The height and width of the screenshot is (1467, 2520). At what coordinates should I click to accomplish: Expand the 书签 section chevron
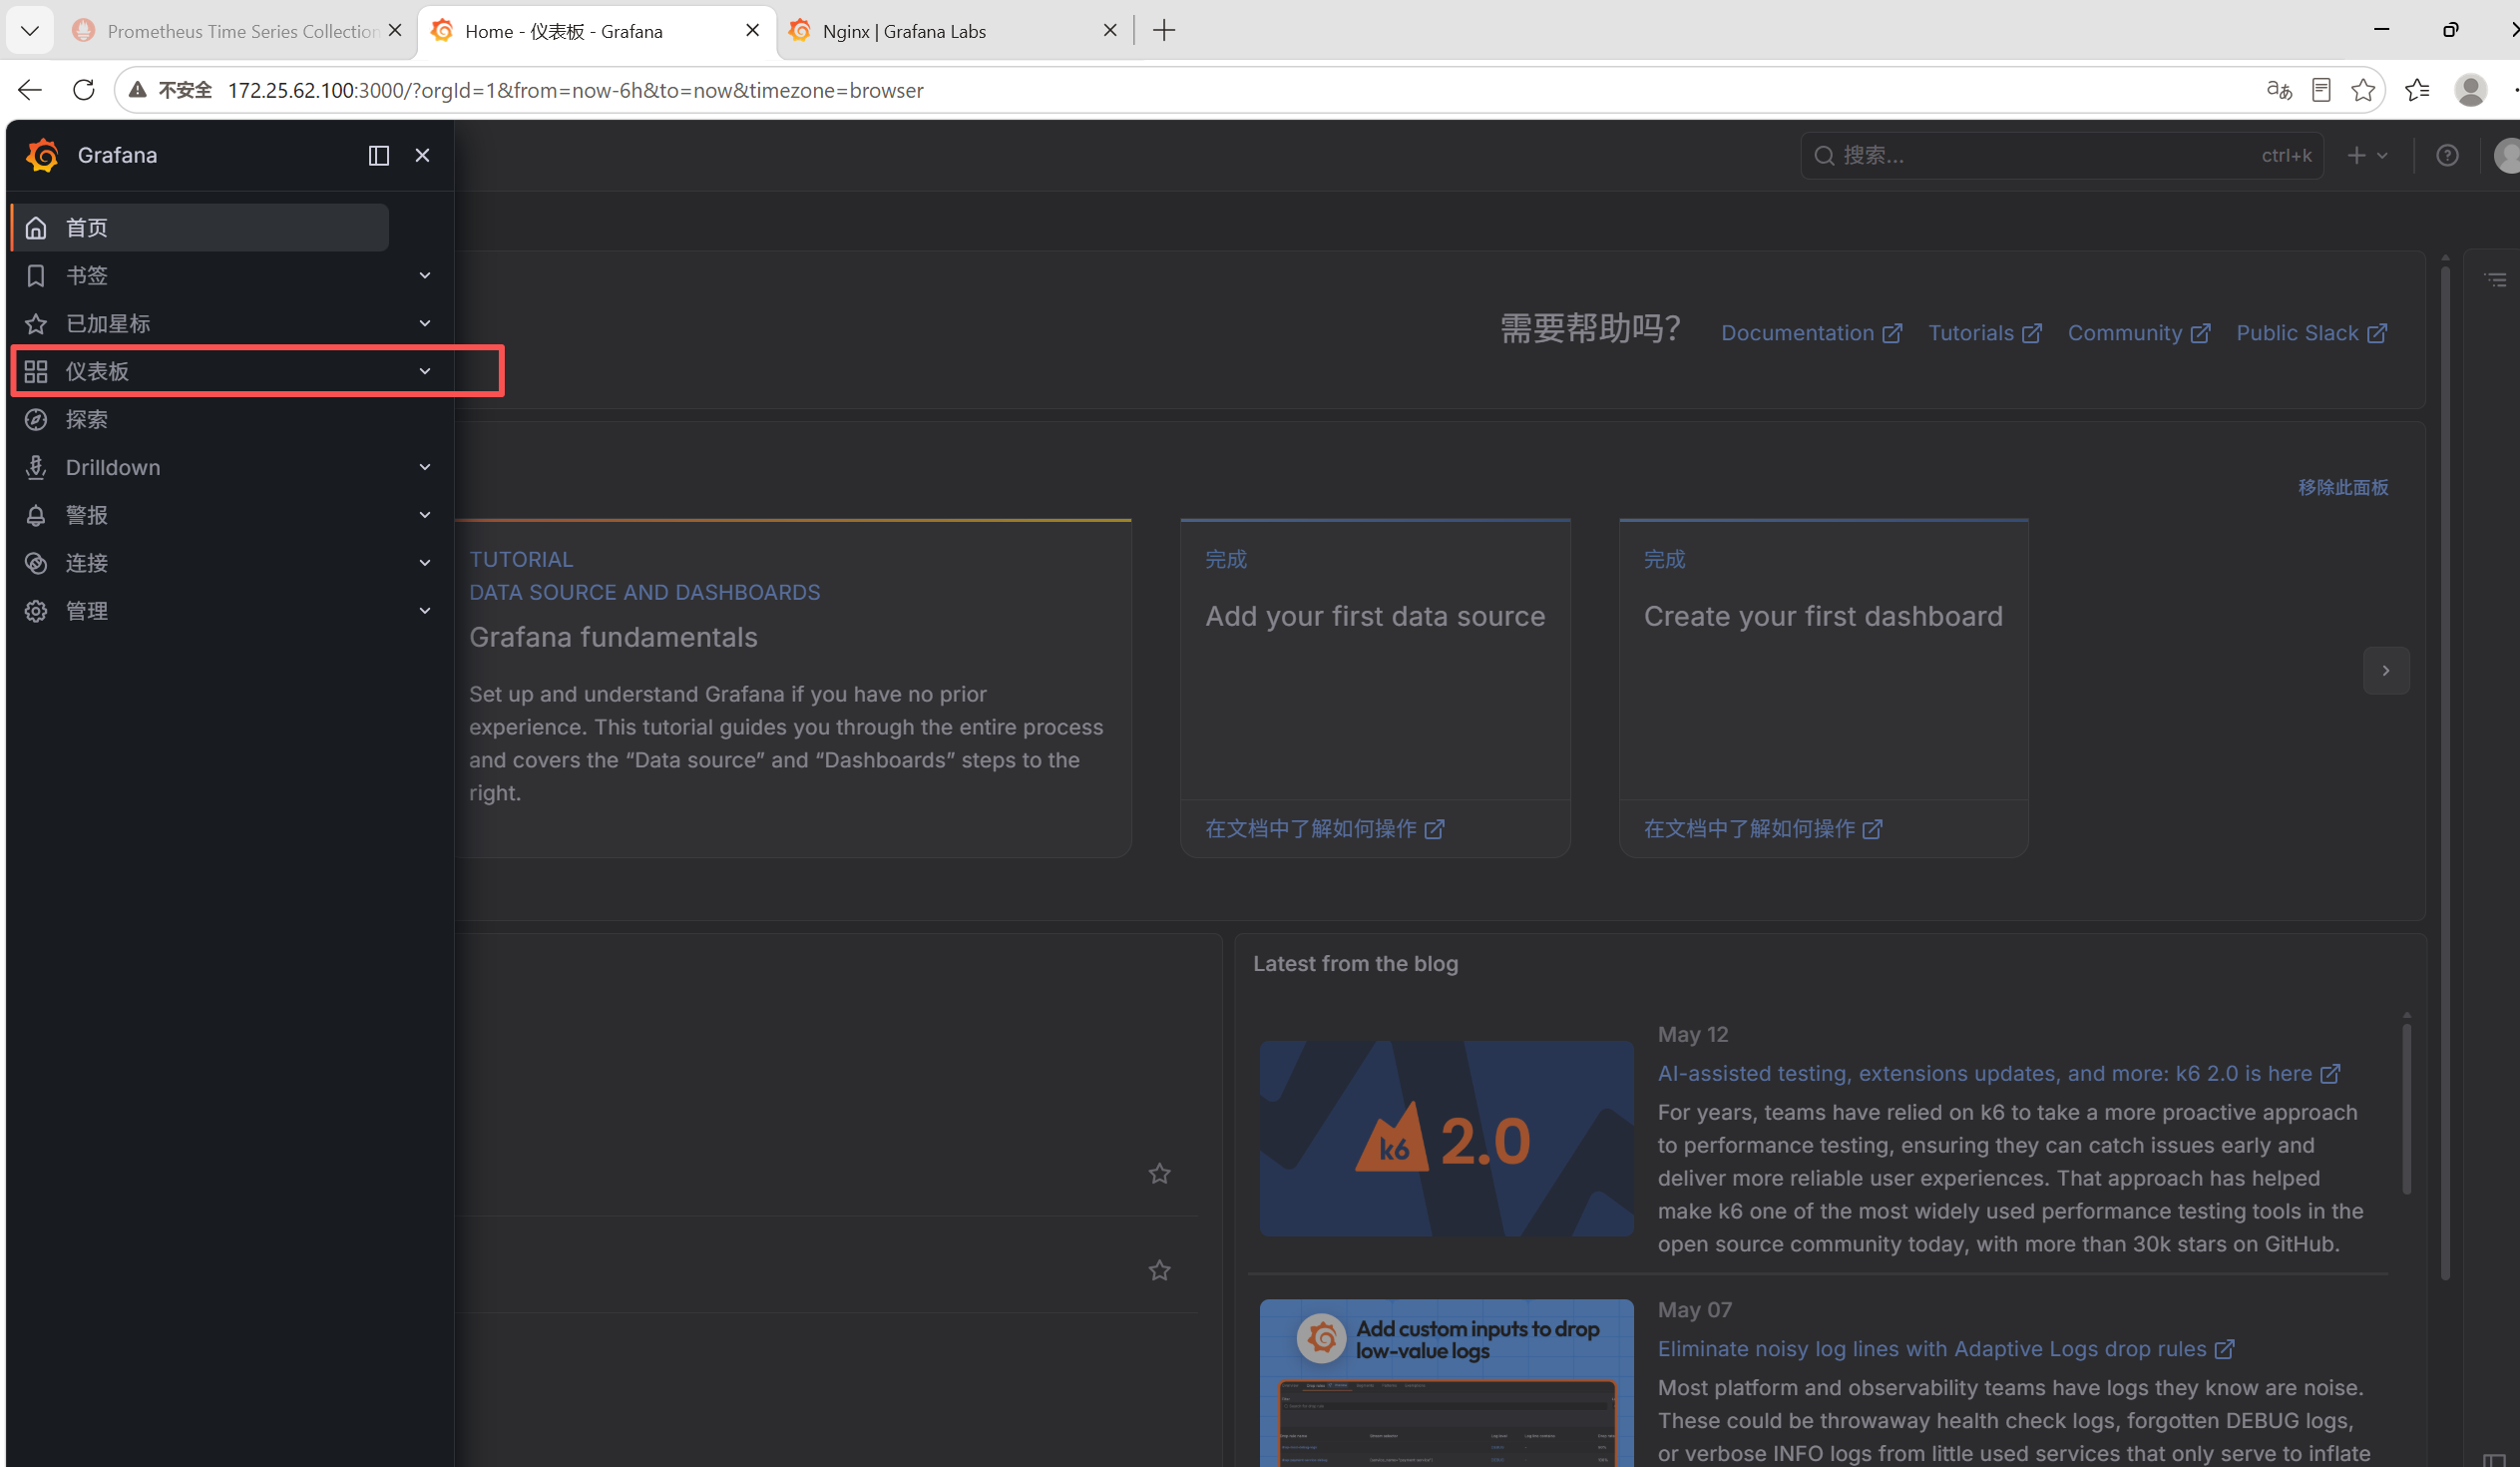[x=425, y=275]
